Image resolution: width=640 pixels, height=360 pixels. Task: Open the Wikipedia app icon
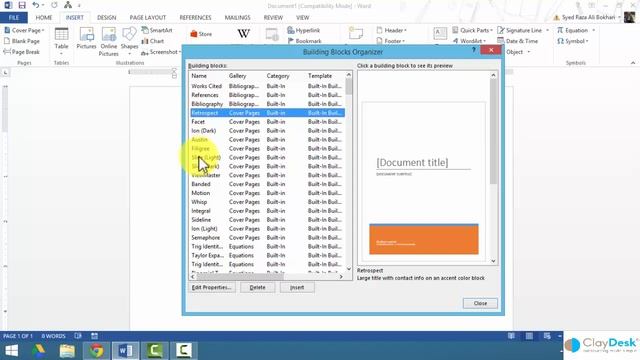[x=243, y=33]
